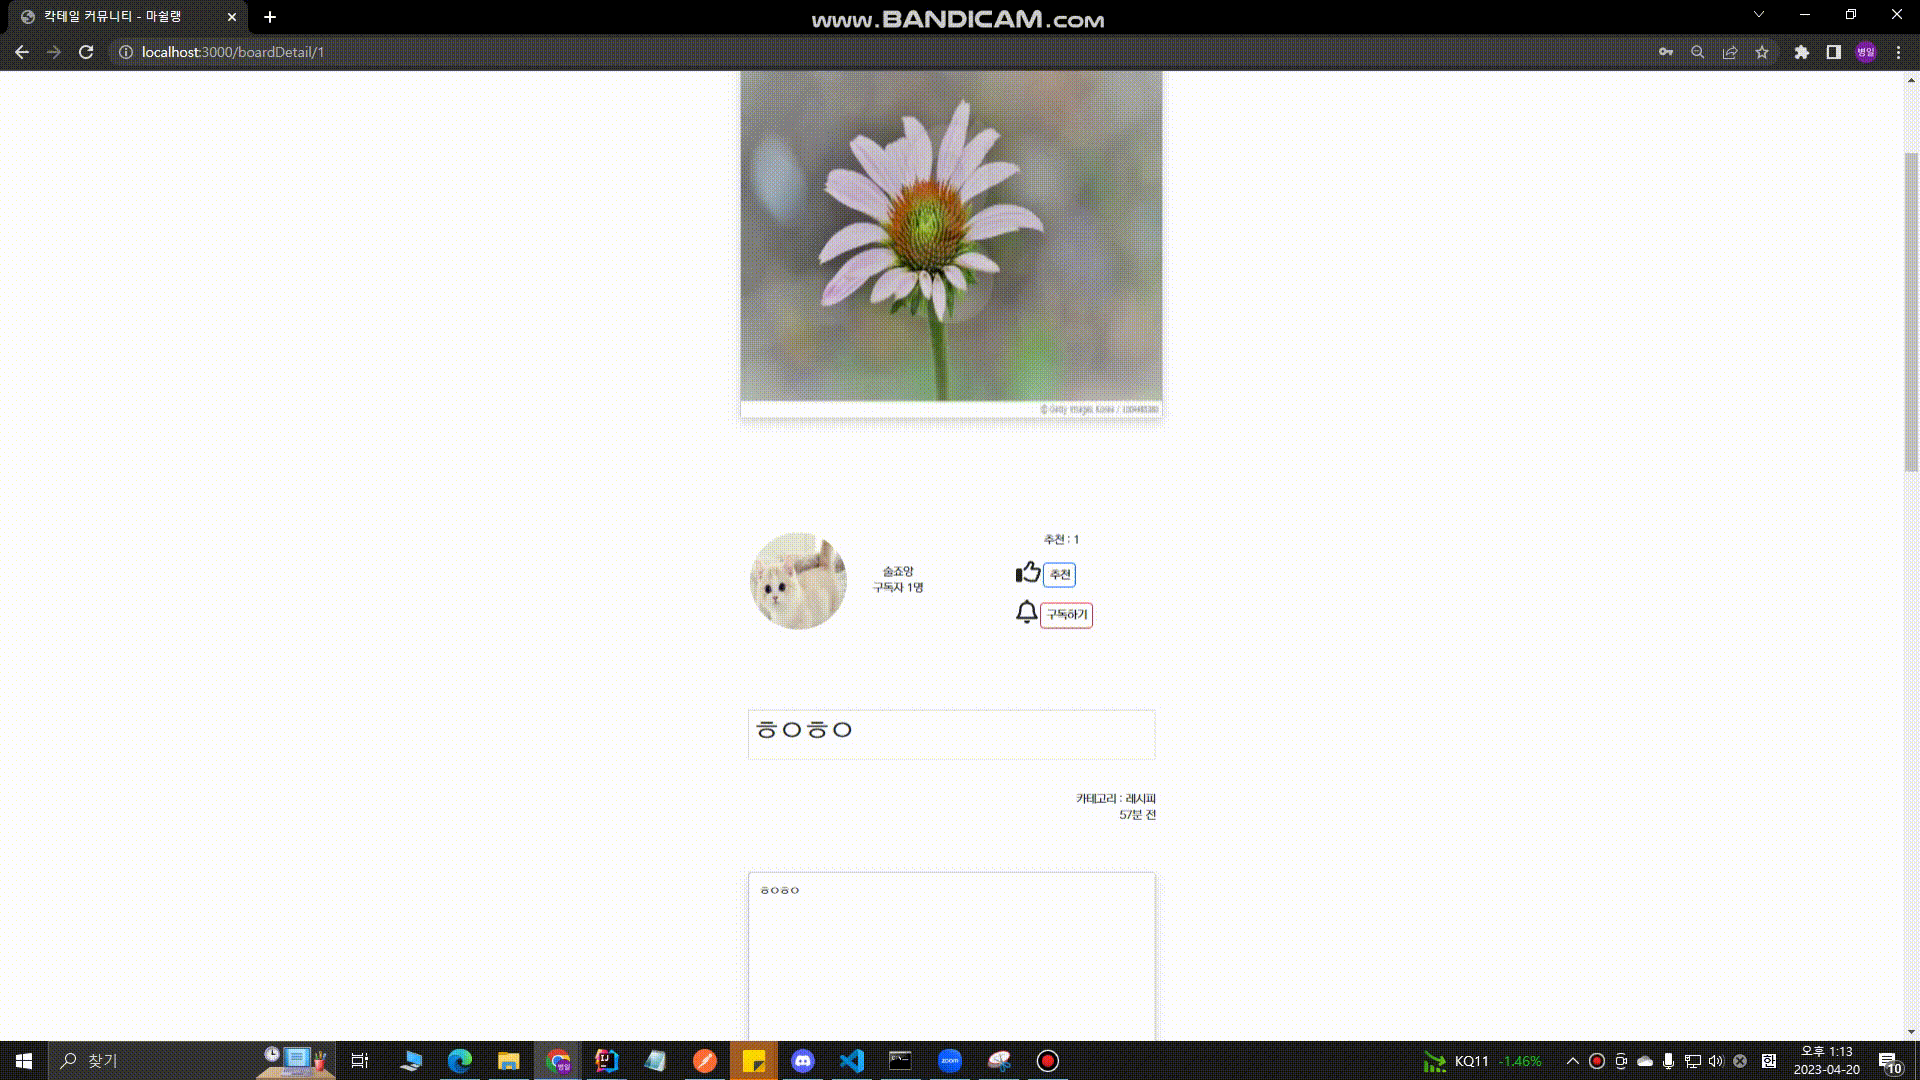Open a new browser tab
This screenshot has height=1080, width=1920.
270,17
